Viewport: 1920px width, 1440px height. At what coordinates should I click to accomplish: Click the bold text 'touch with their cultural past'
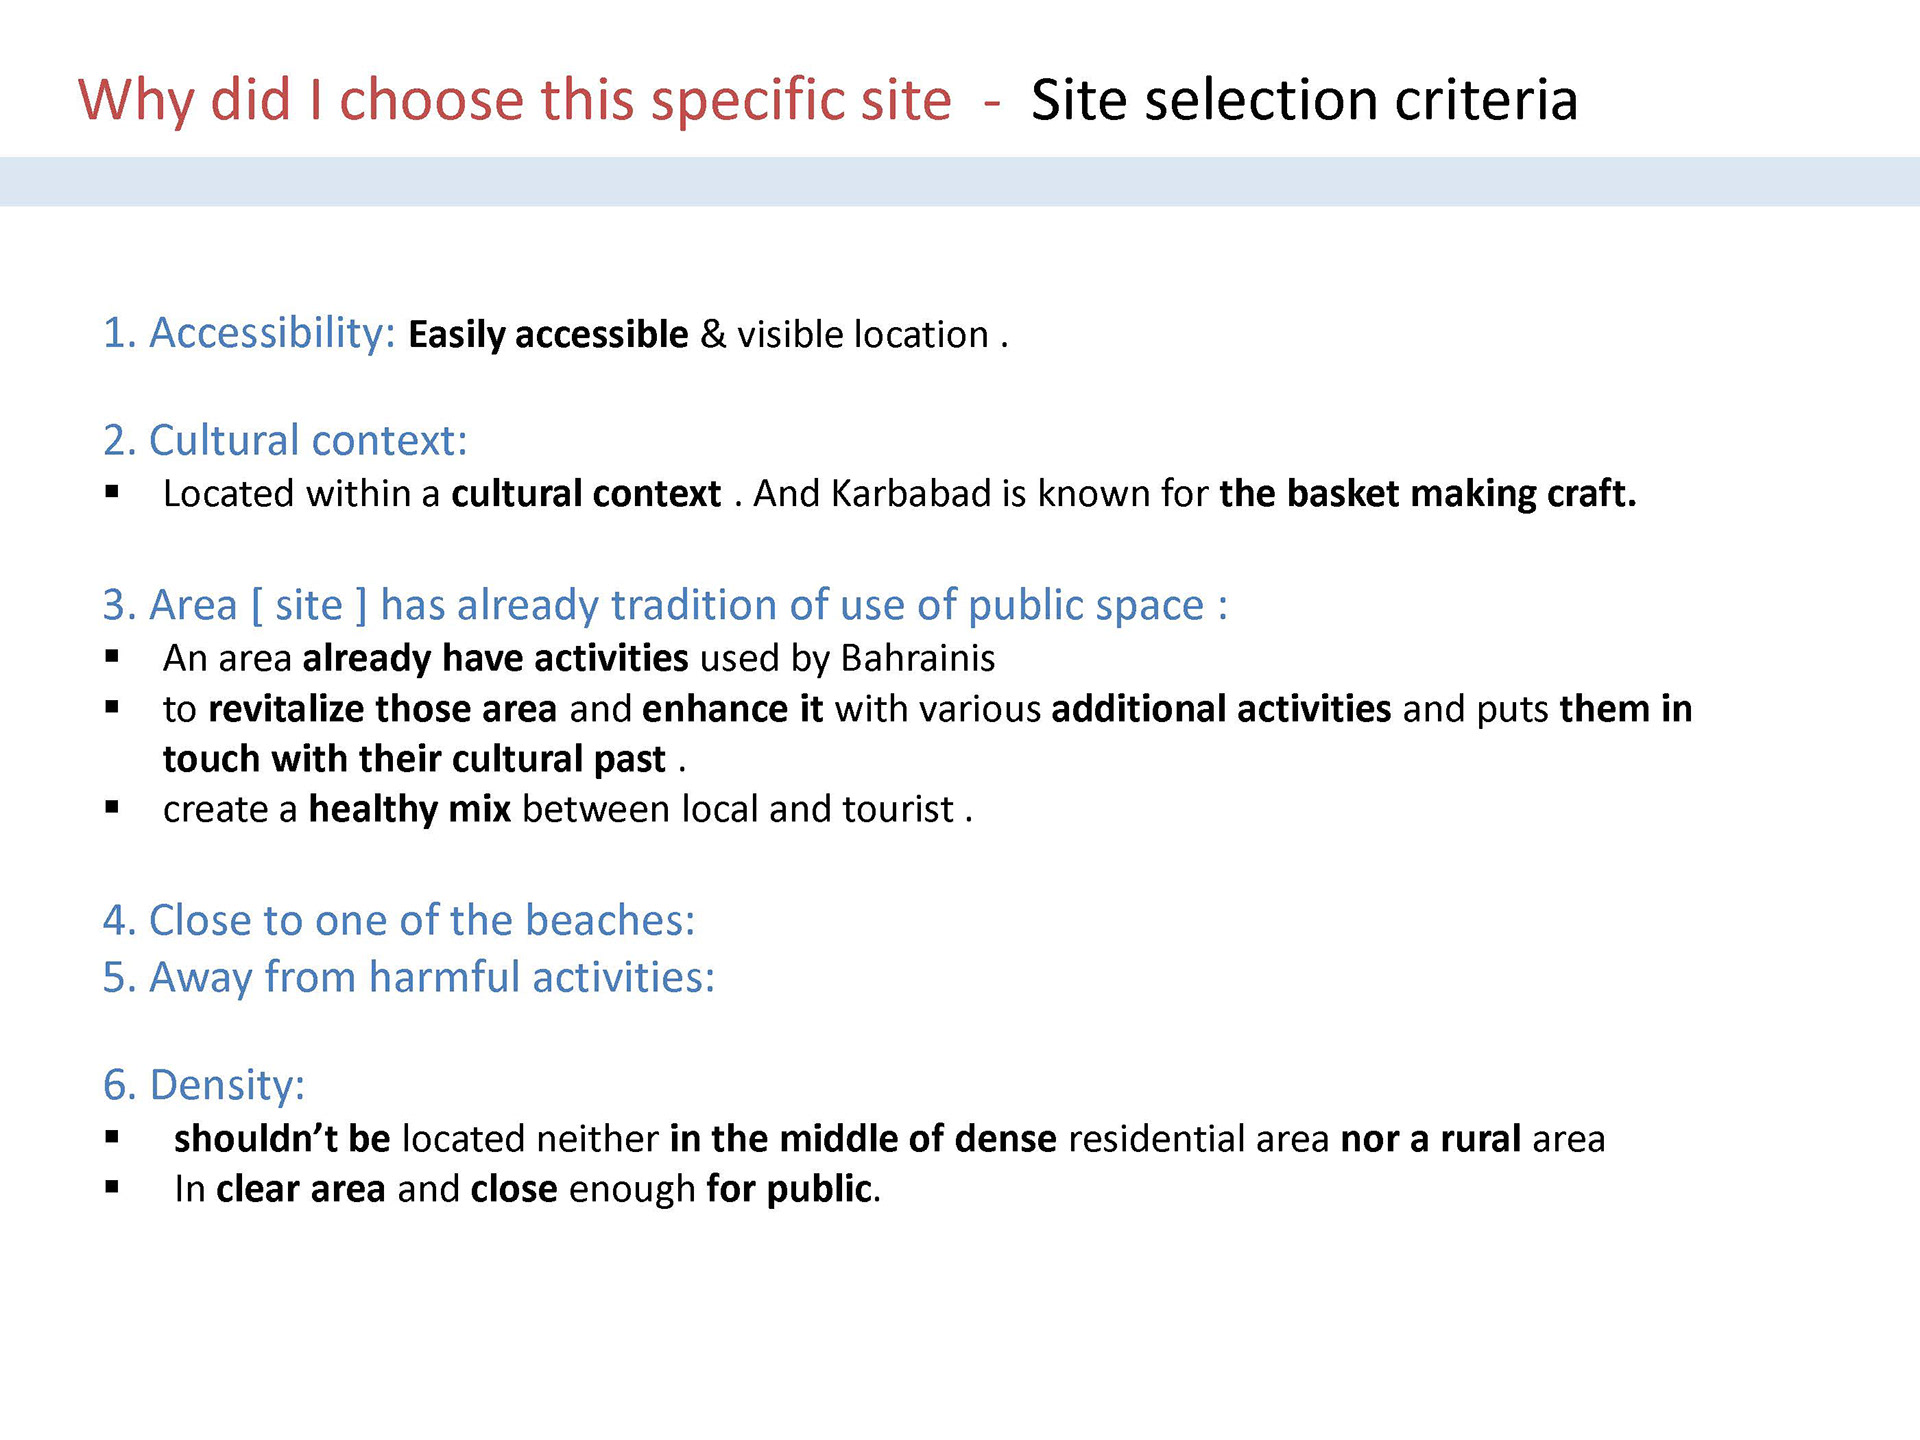click(x=414, y=759)
